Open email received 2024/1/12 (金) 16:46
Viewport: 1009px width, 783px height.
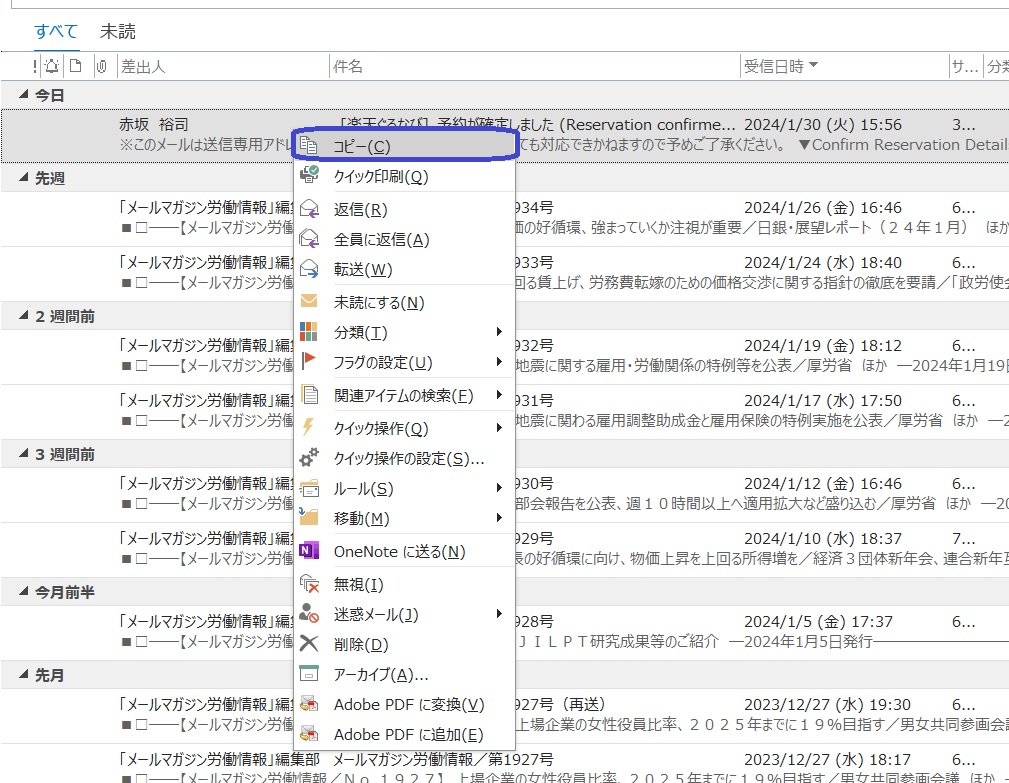click(504, 493)
